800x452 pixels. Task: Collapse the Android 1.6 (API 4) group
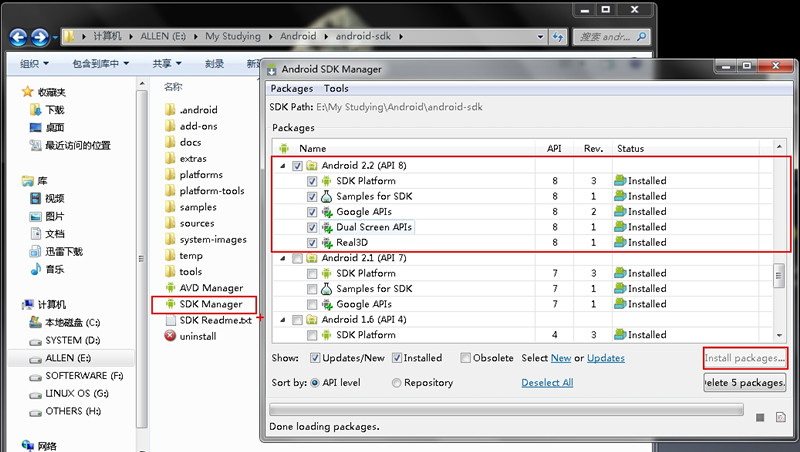point(282,320)
